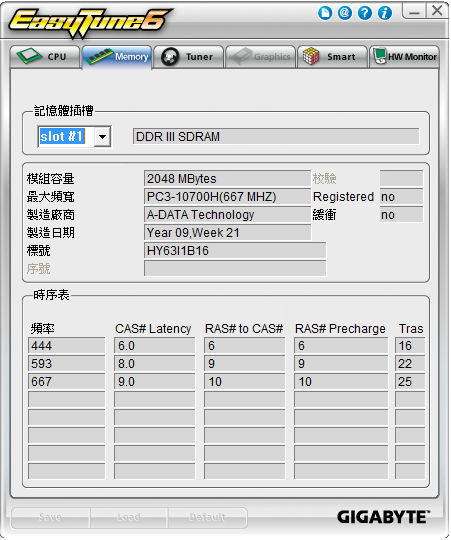Click the DDR III SDRAM type field
Viewport: 451px width, 540px height.
point(276,137)
